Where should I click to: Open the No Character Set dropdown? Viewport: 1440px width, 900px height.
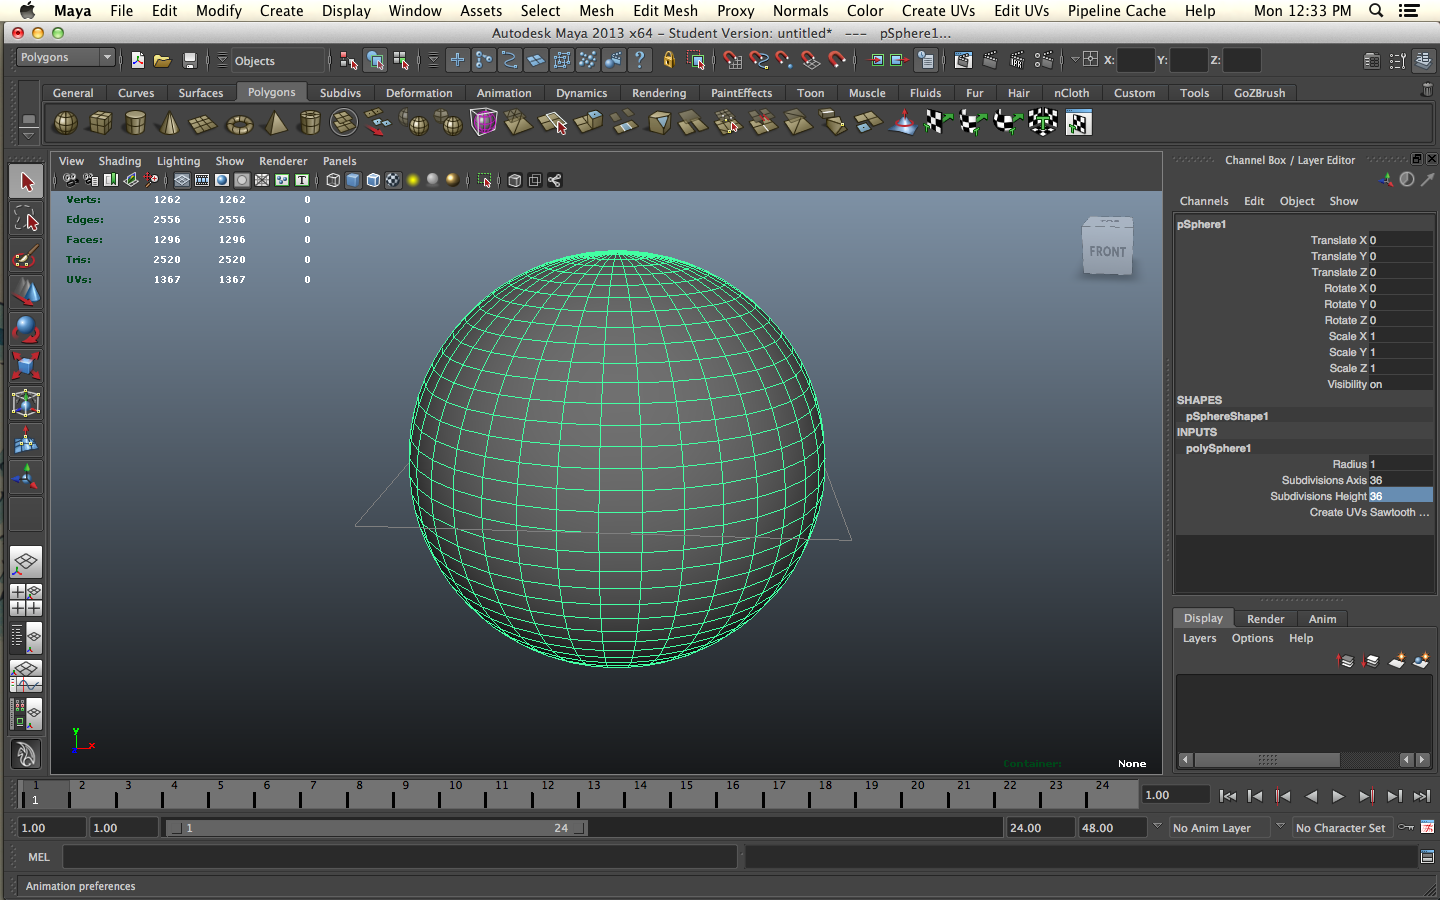click(x=1342, y=827)
